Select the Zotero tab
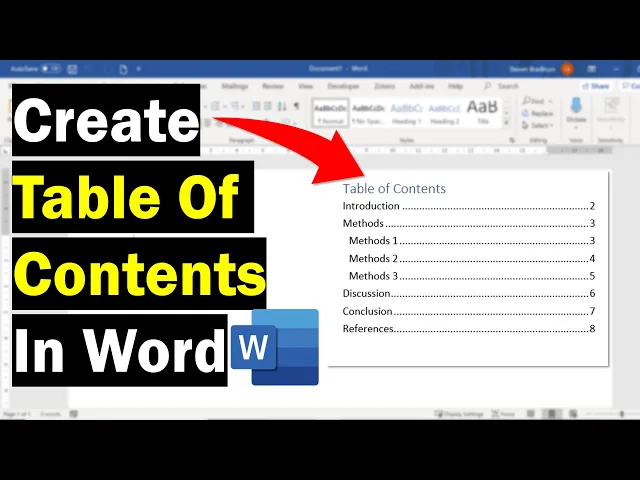 click(384, 86)
